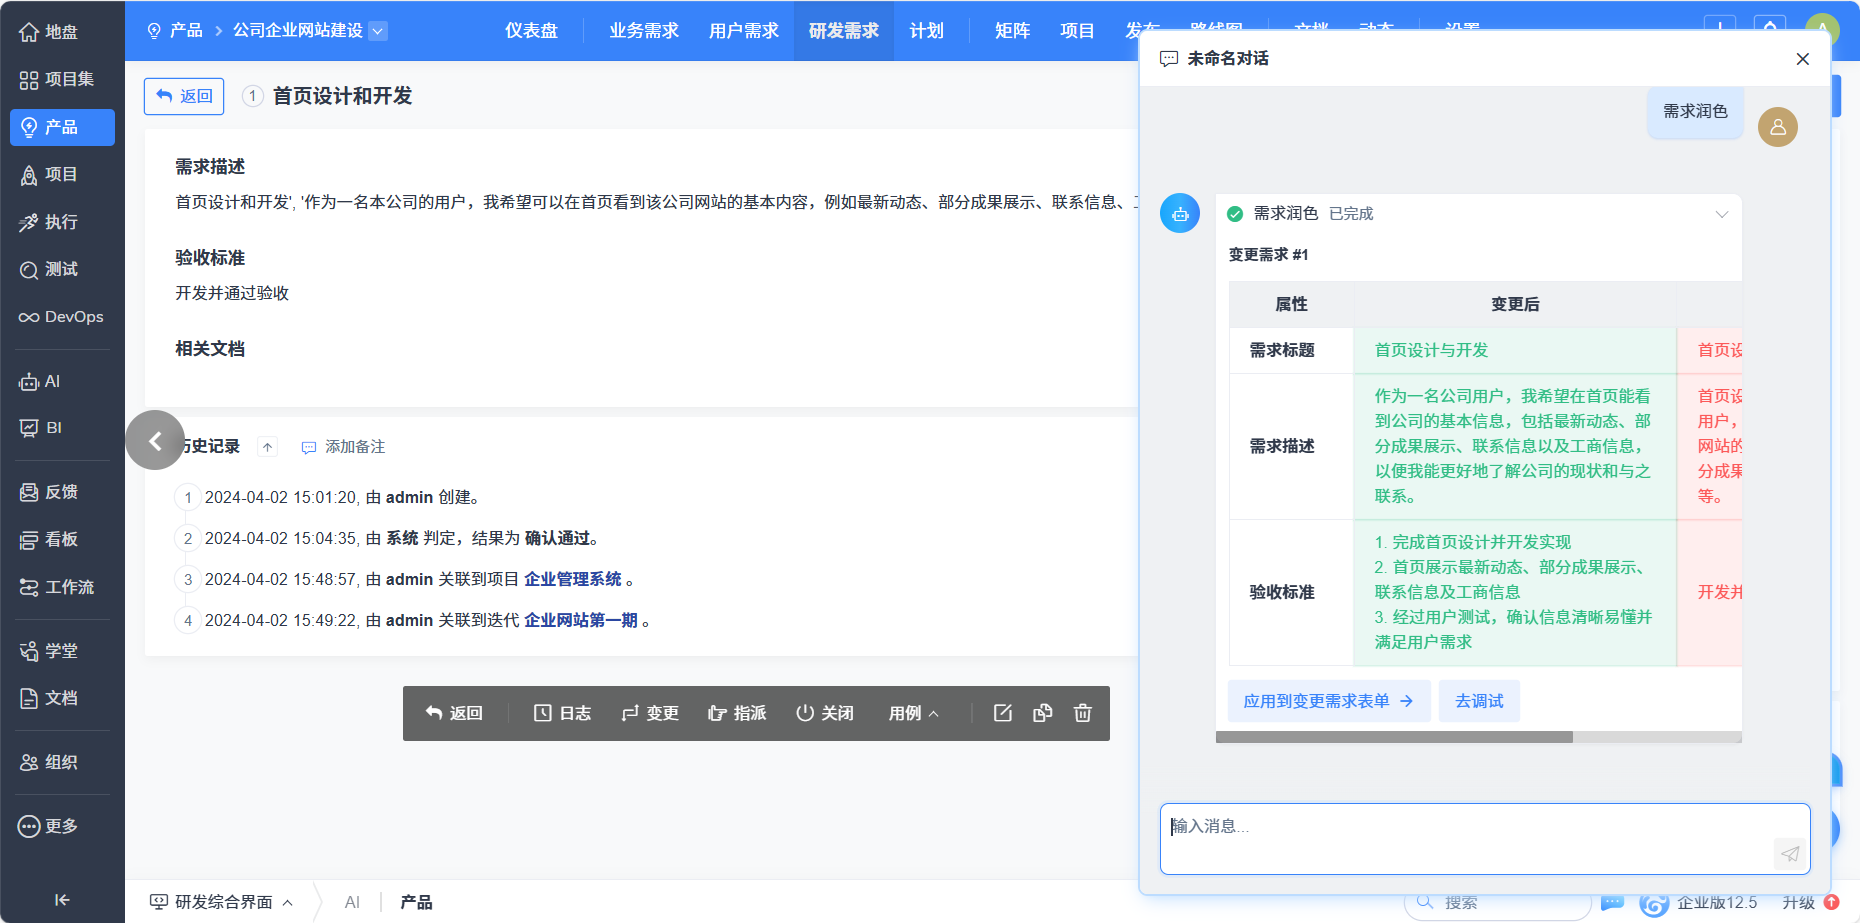Open the 企业管理系统 project link
This screenshot has height=923, width=1860.
coord(573,579)
